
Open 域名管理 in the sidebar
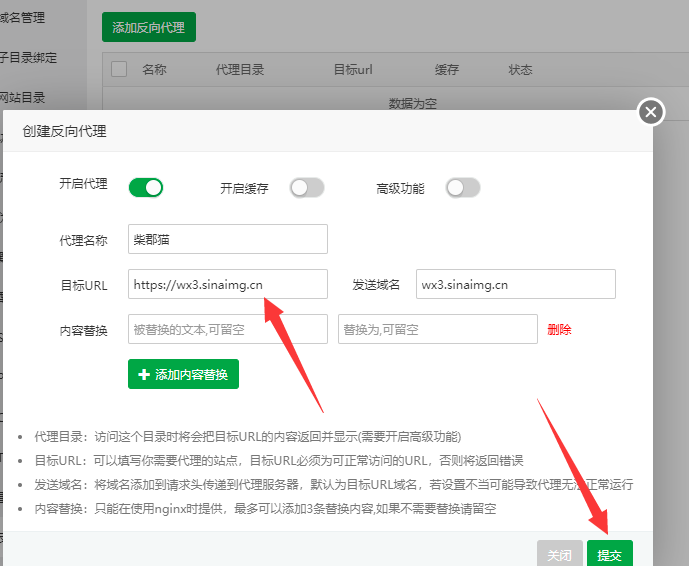(22, 18)
